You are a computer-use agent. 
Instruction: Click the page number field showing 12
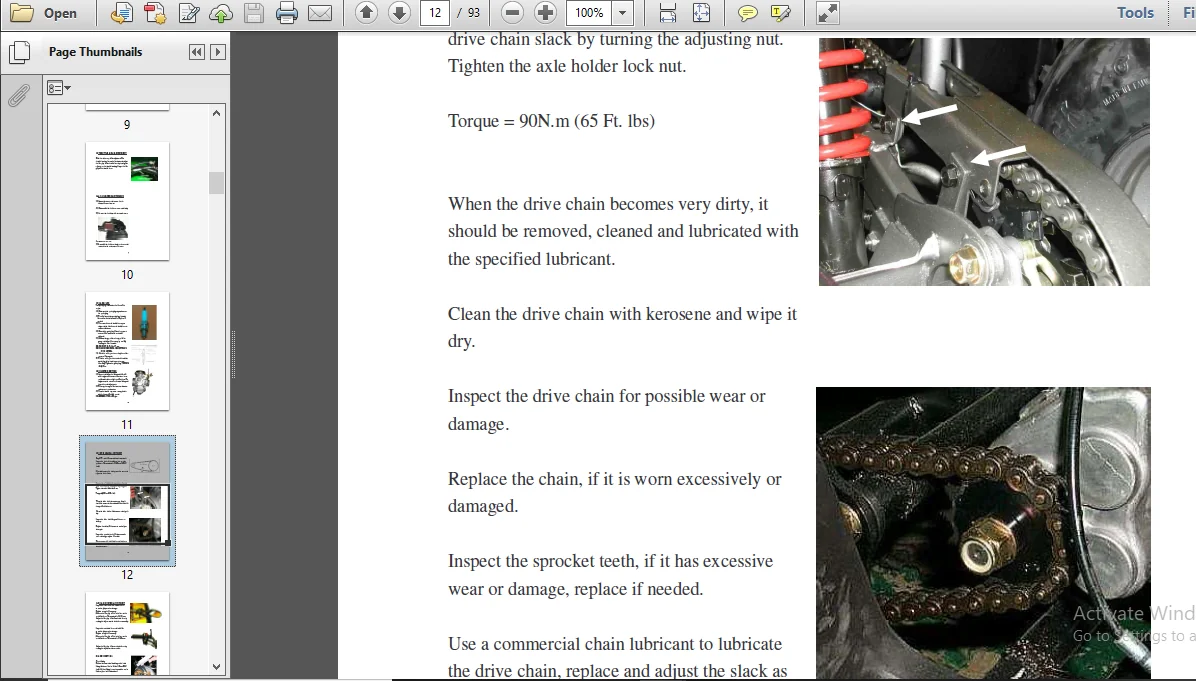click(x=436, y=13)
